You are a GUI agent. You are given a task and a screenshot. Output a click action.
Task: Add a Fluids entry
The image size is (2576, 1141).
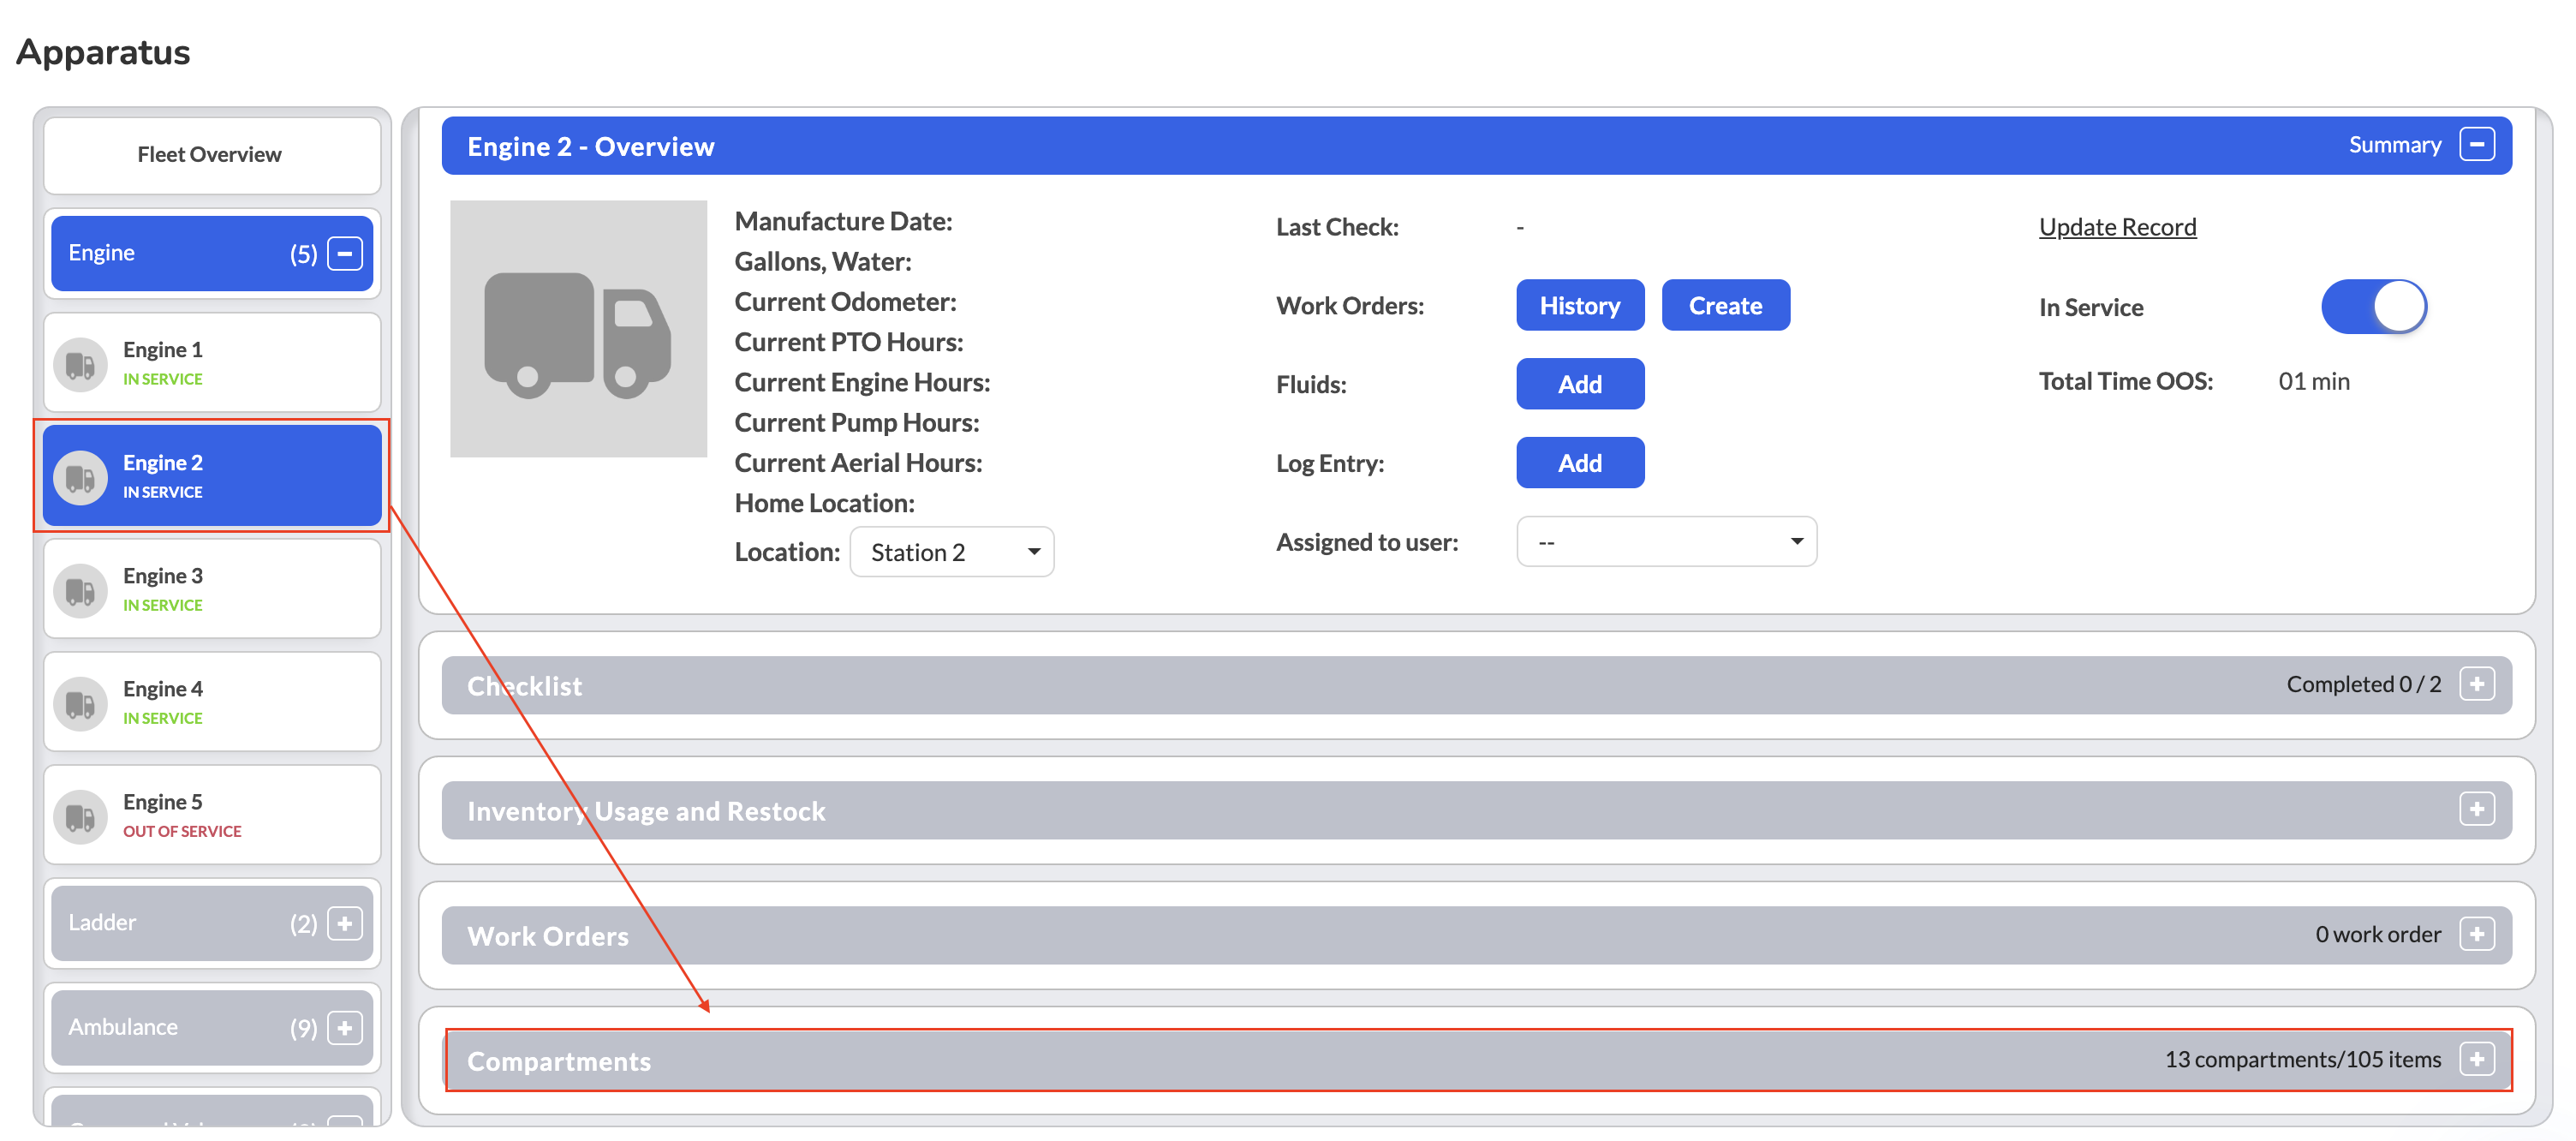1580,384
